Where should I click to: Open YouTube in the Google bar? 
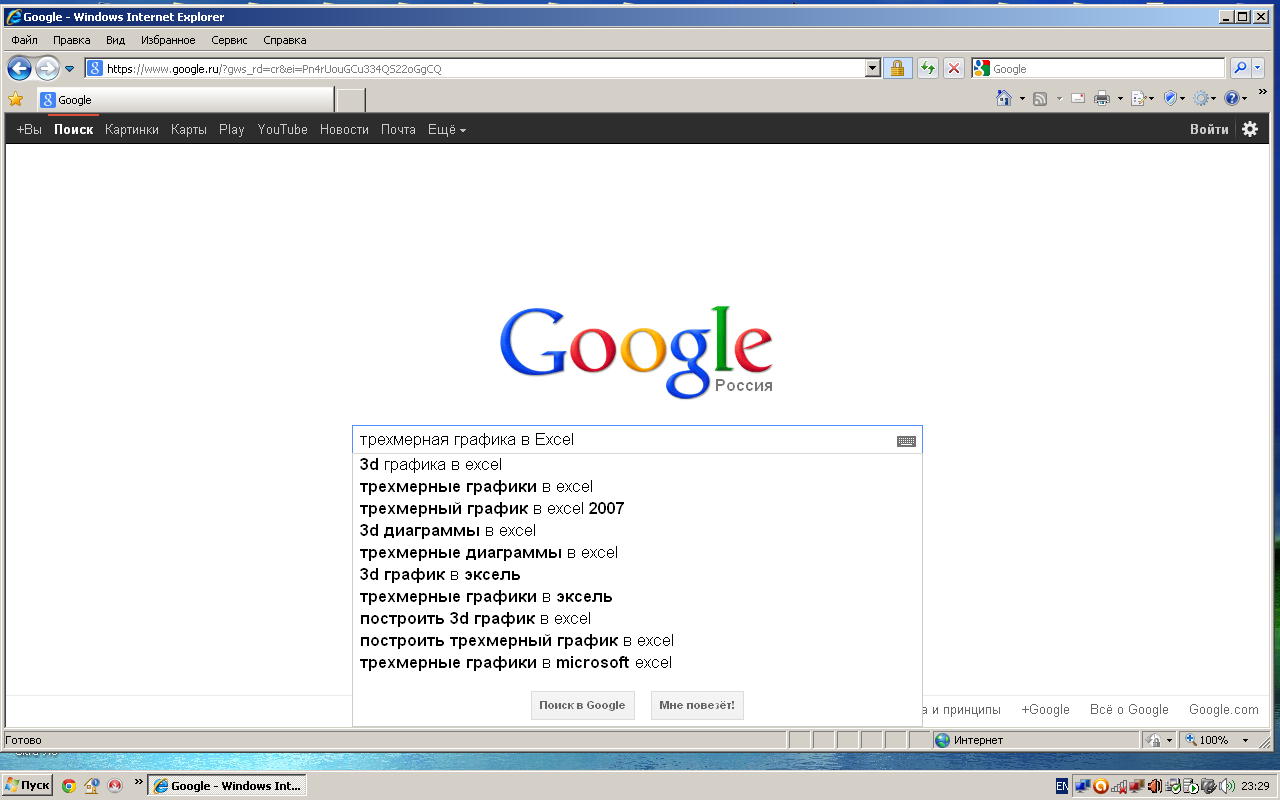click(283, 129)
